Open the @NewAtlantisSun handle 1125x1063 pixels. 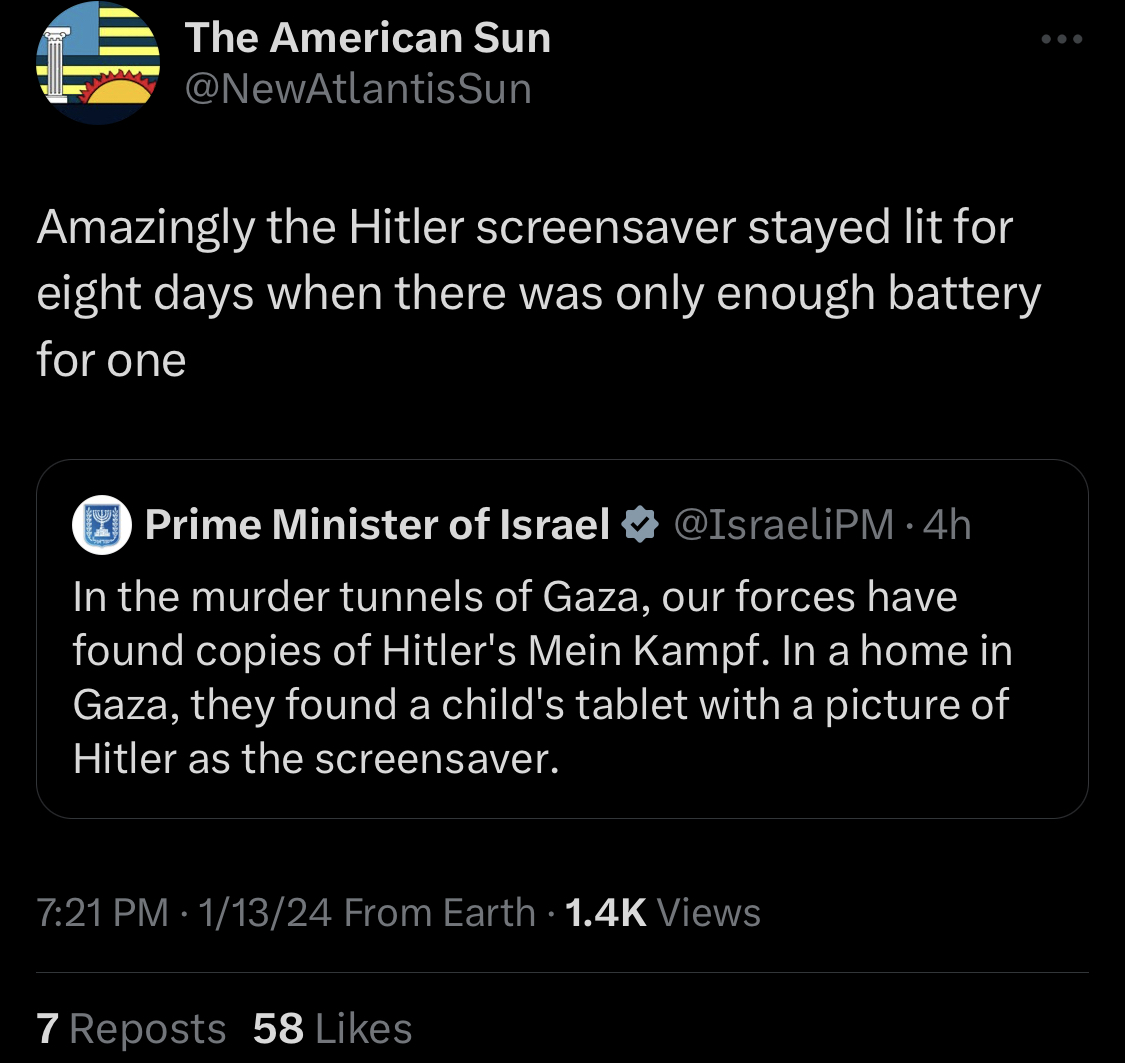pos(358,89)
